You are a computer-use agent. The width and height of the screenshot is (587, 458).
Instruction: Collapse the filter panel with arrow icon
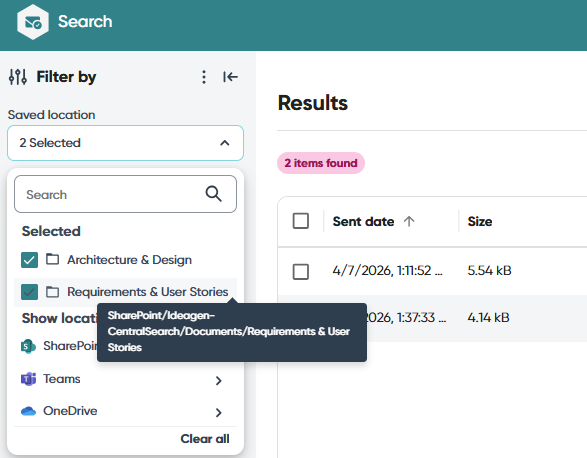pyautogui.click(x=230, y=77)
